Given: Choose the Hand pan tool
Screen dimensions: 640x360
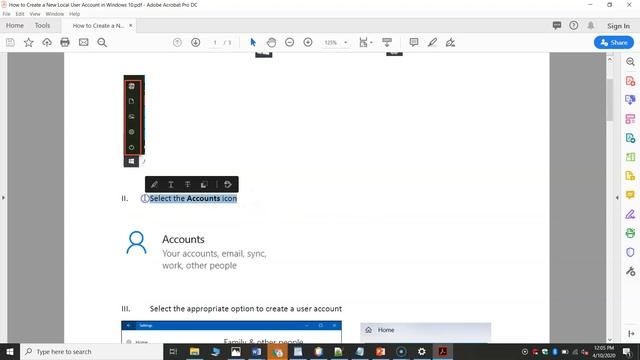Looking at the screenshot, I should (x=271, y=42).
